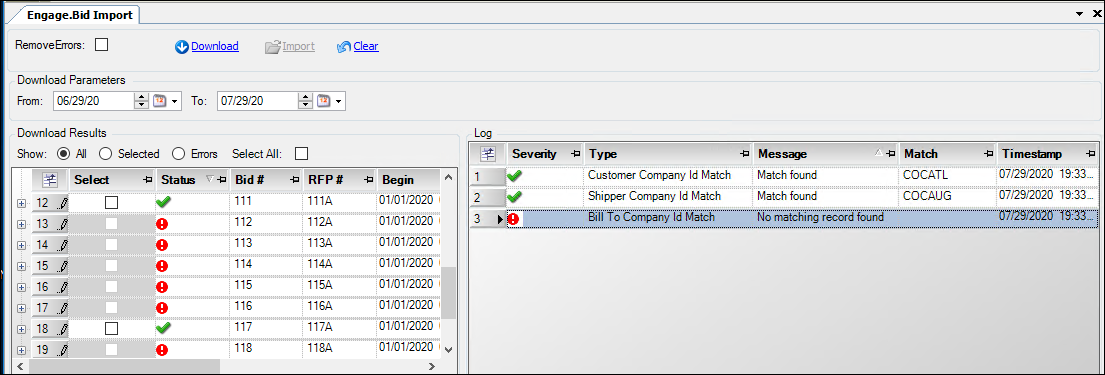The width and height of the screenshot is (1105, 375).
Task: Click the red error icon on log row 3
Action: pyautogui.click(x=514, y=219)
